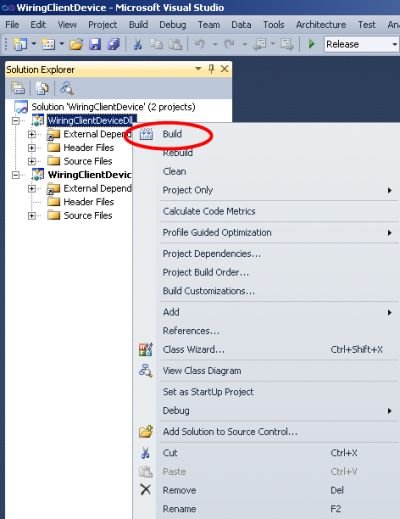The width and height of the screenshot is (400, 519).
Task: Click the Undo arrow in toolbar
Action: 200,44
